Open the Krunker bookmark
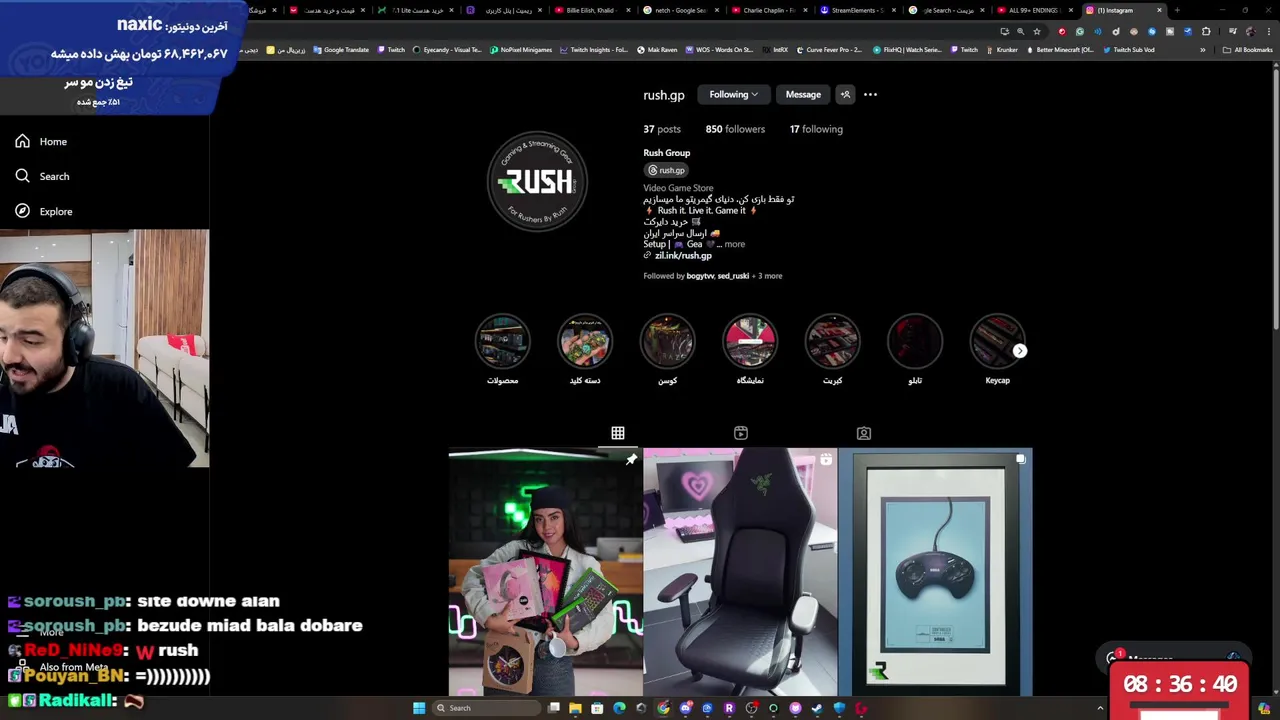Screen dimensions: 1280x720 tap(1001, 50)
